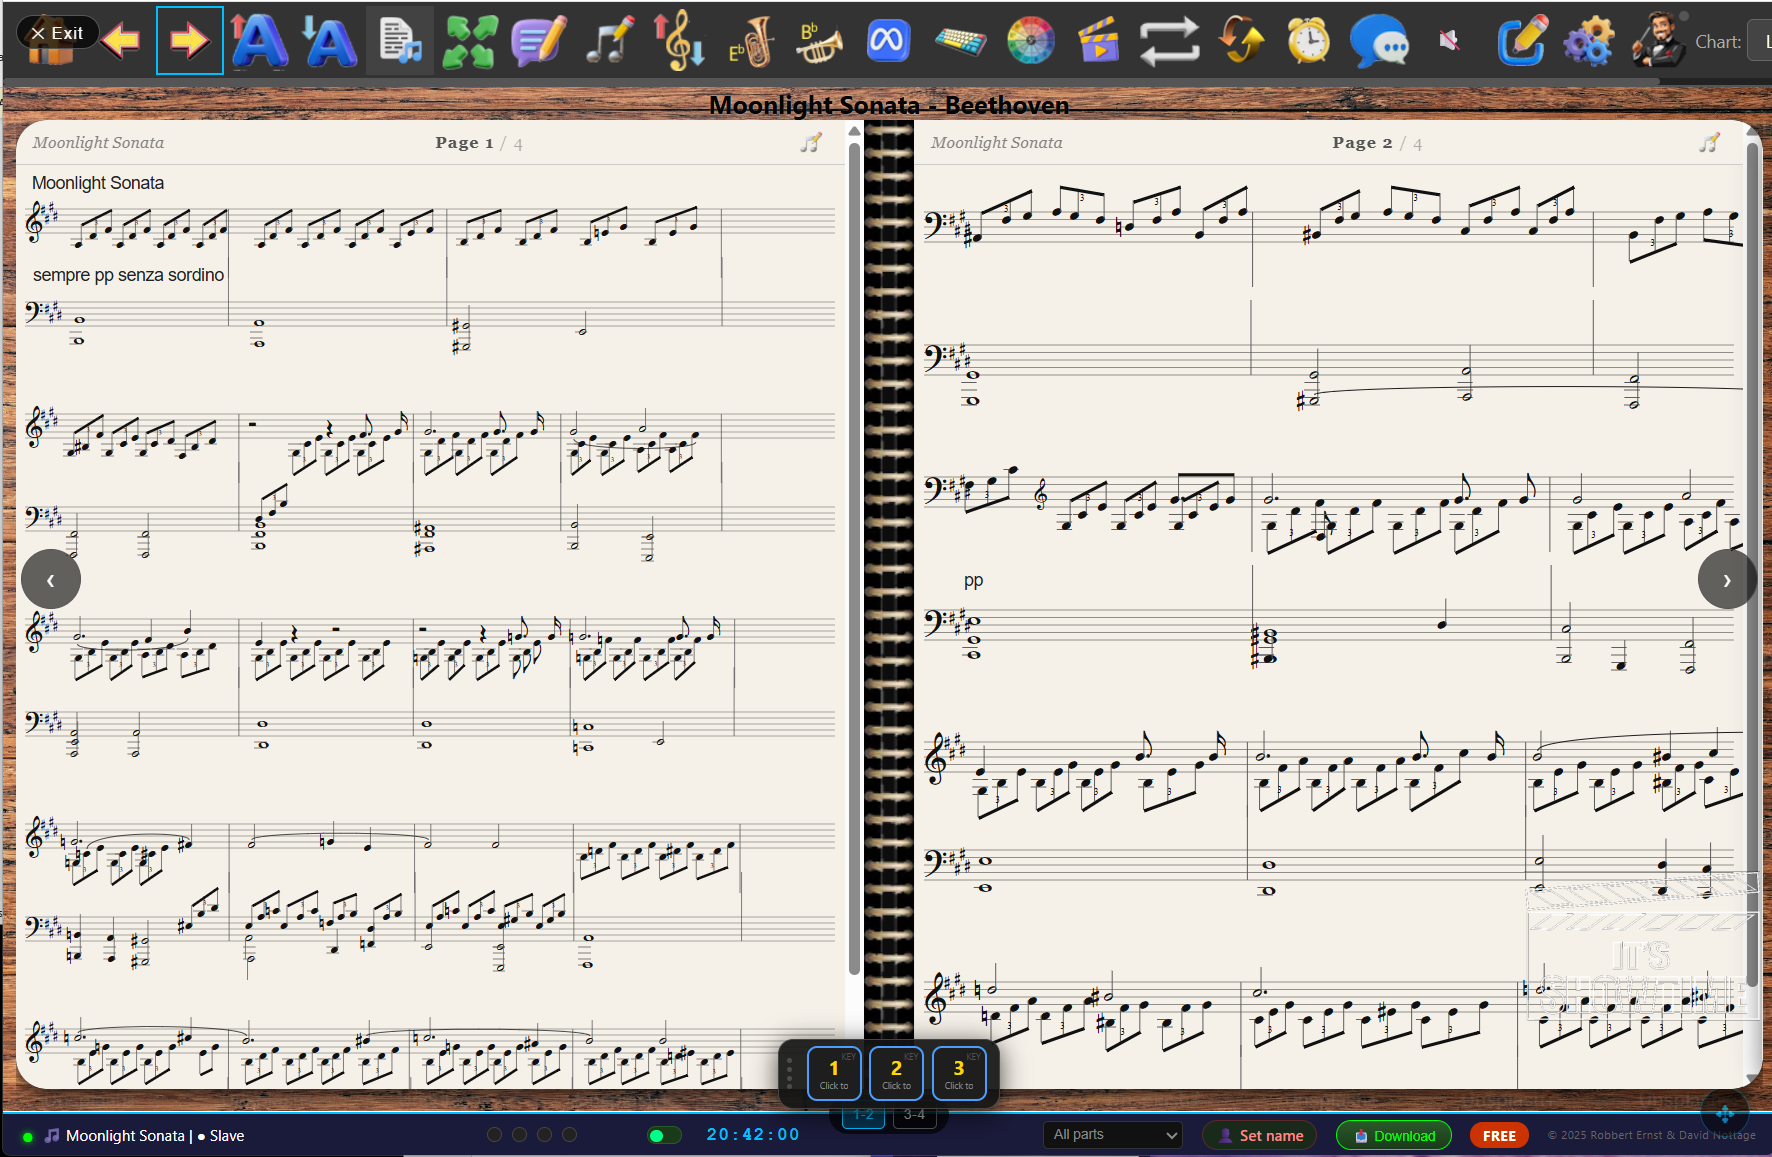Click the green connection status dot
1772x1157 pixels.
[x=27, y=1137]
